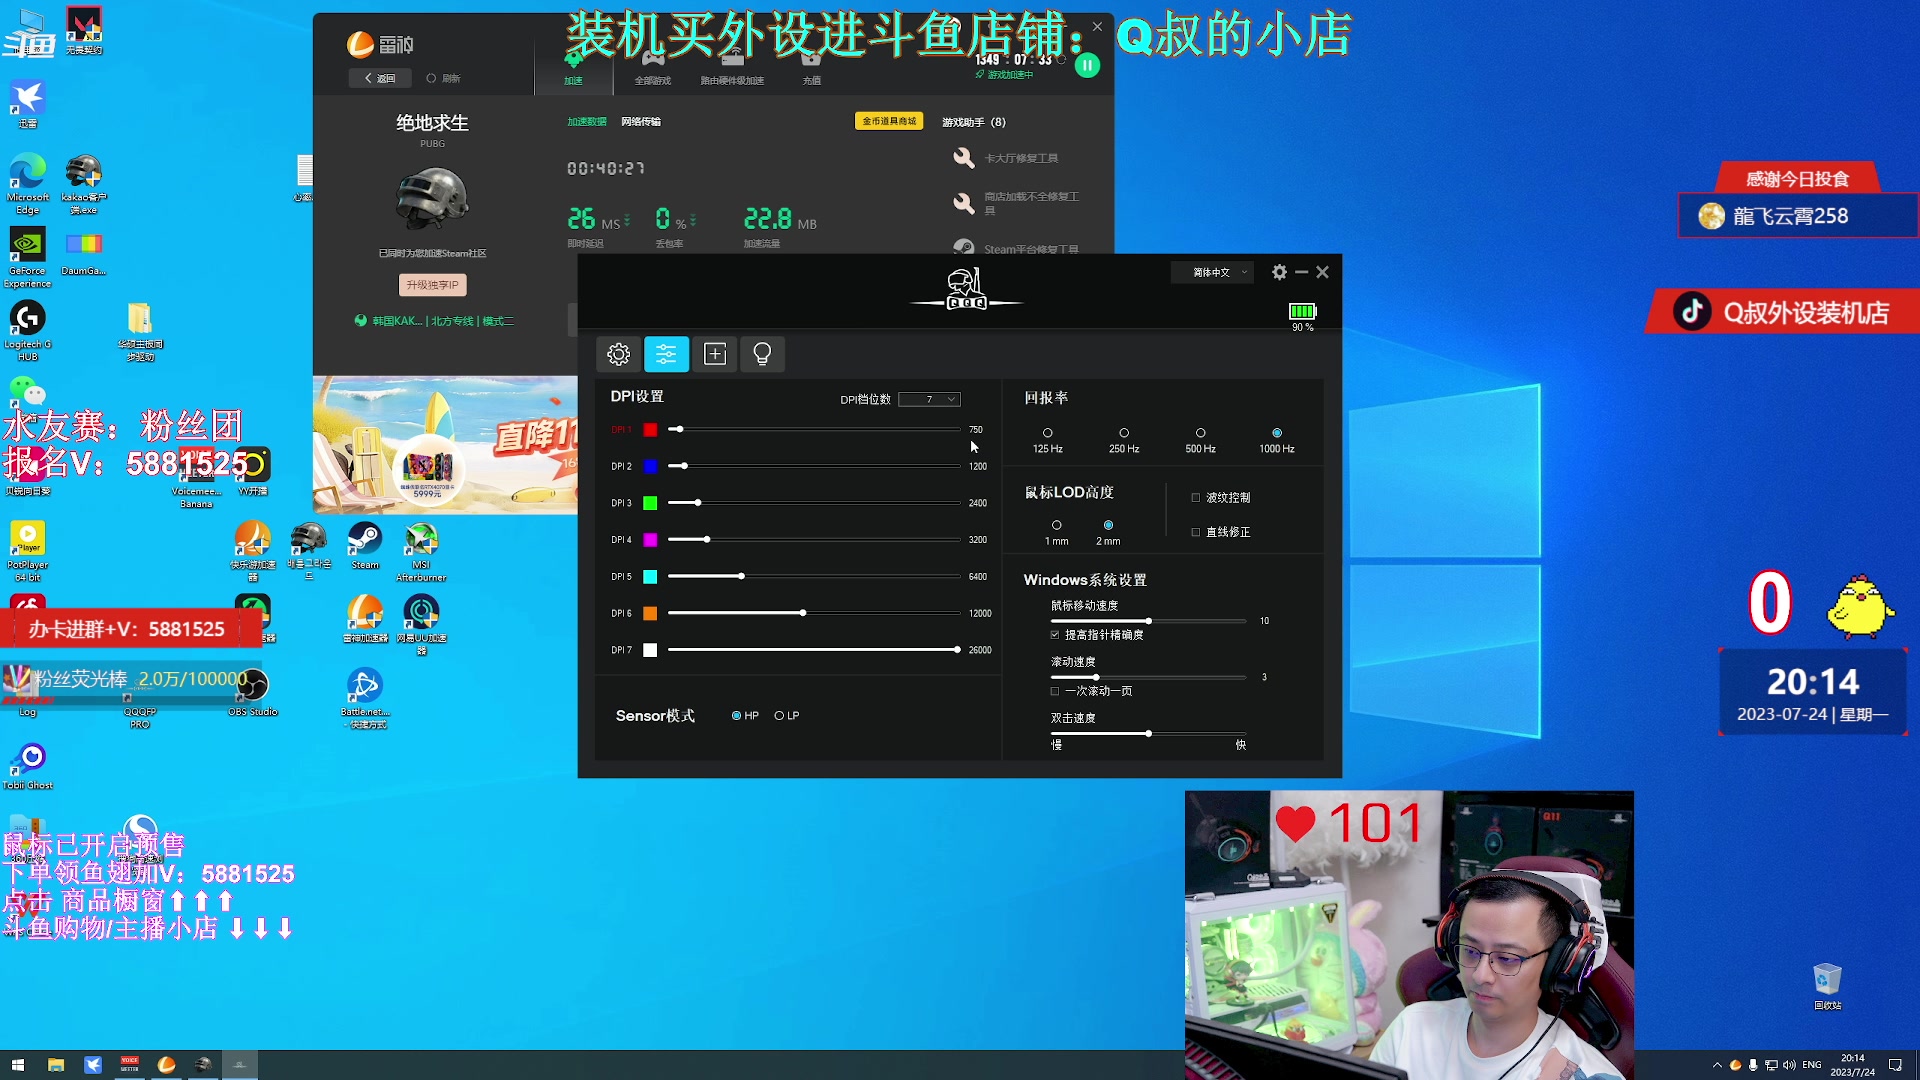Select LP sensor mode
The height and width of the screenshot is (1080, 1920).
click(779, 716)
